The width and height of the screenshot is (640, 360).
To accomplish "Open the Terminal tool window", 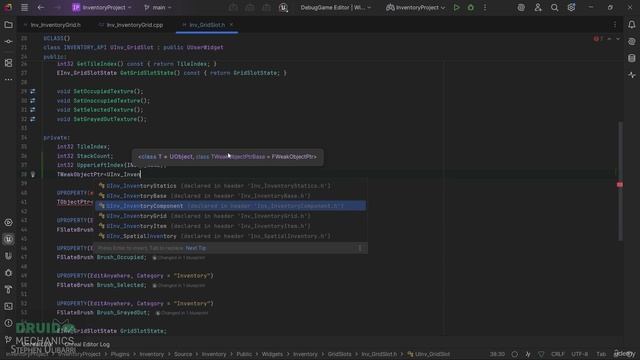I will click(8, 306).
